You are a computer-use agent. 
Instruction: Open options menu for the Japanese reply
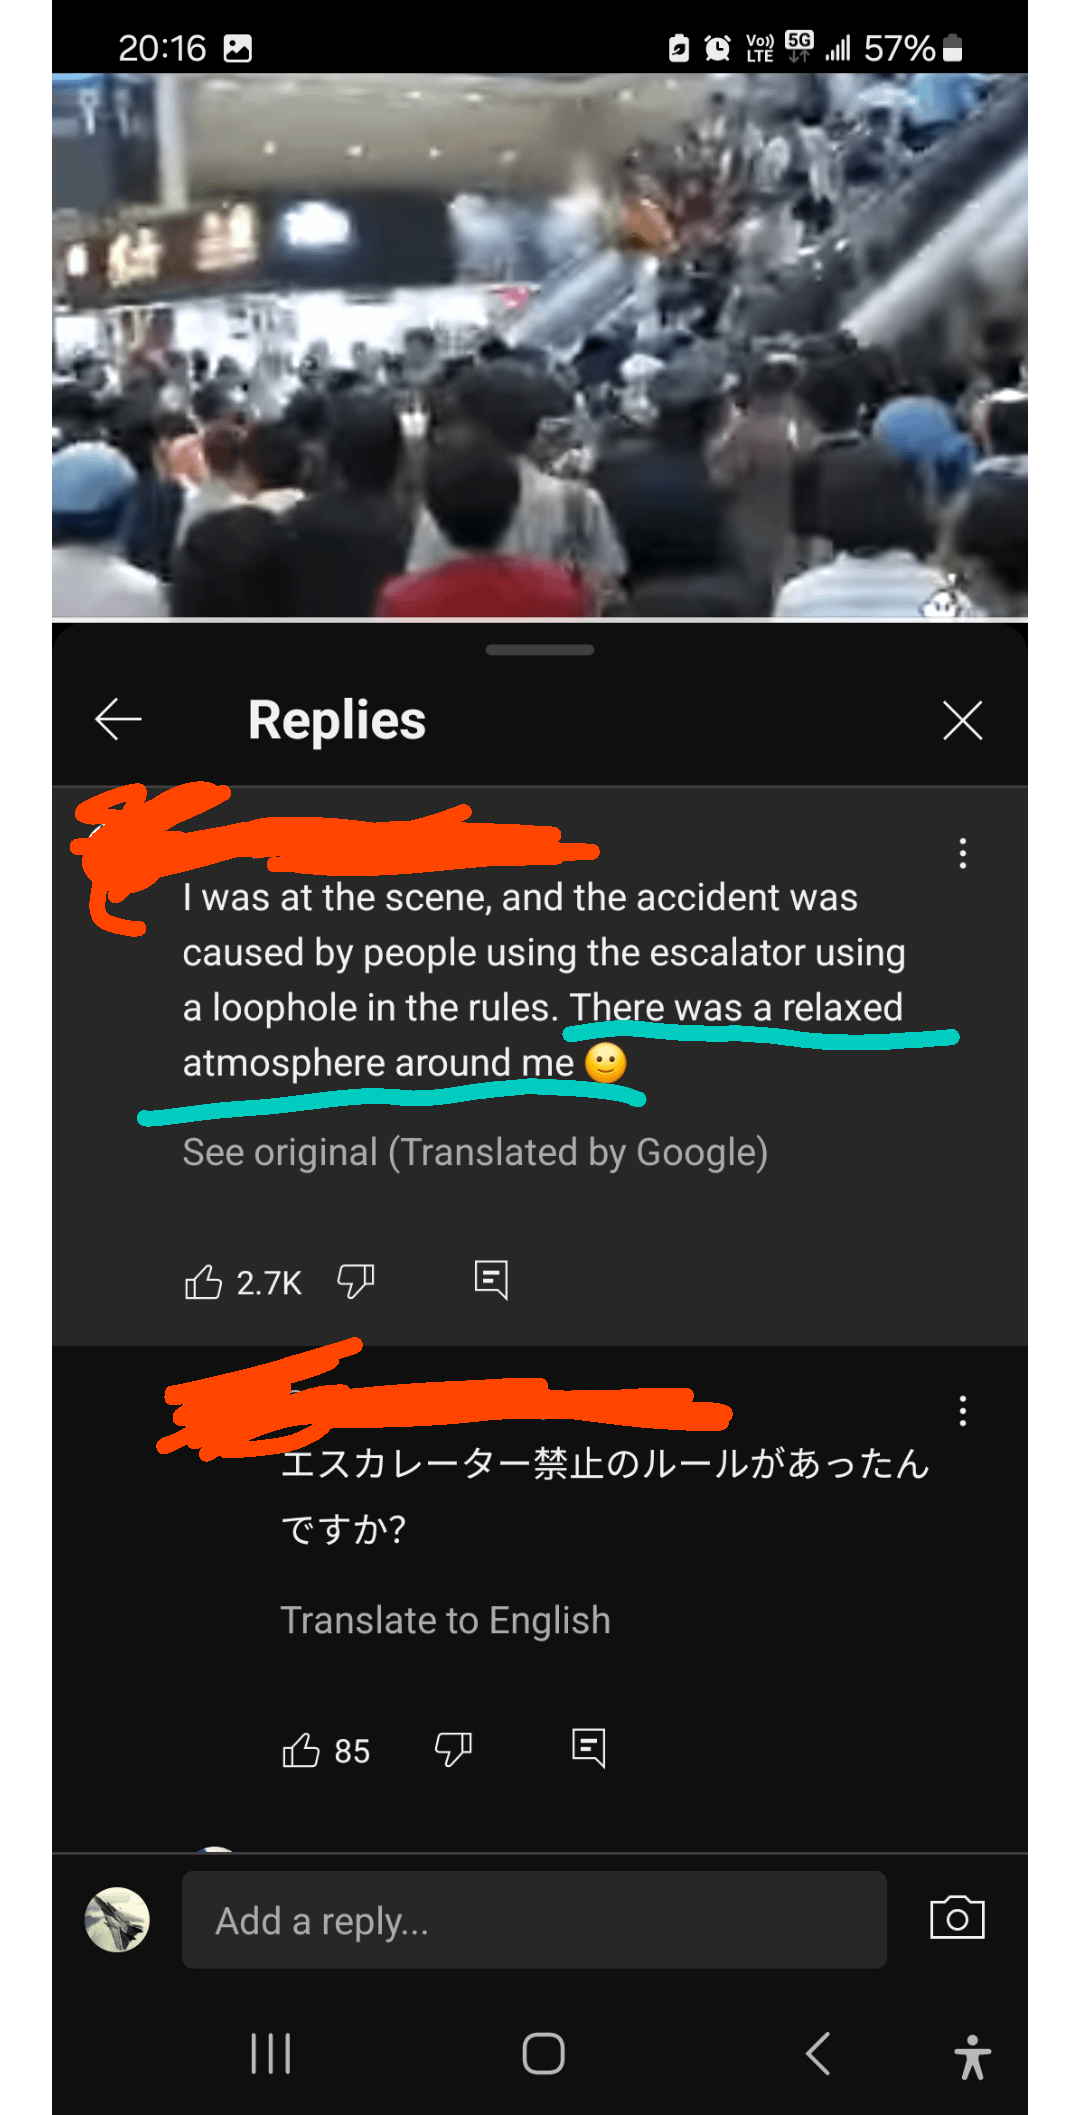(962, 1411)
